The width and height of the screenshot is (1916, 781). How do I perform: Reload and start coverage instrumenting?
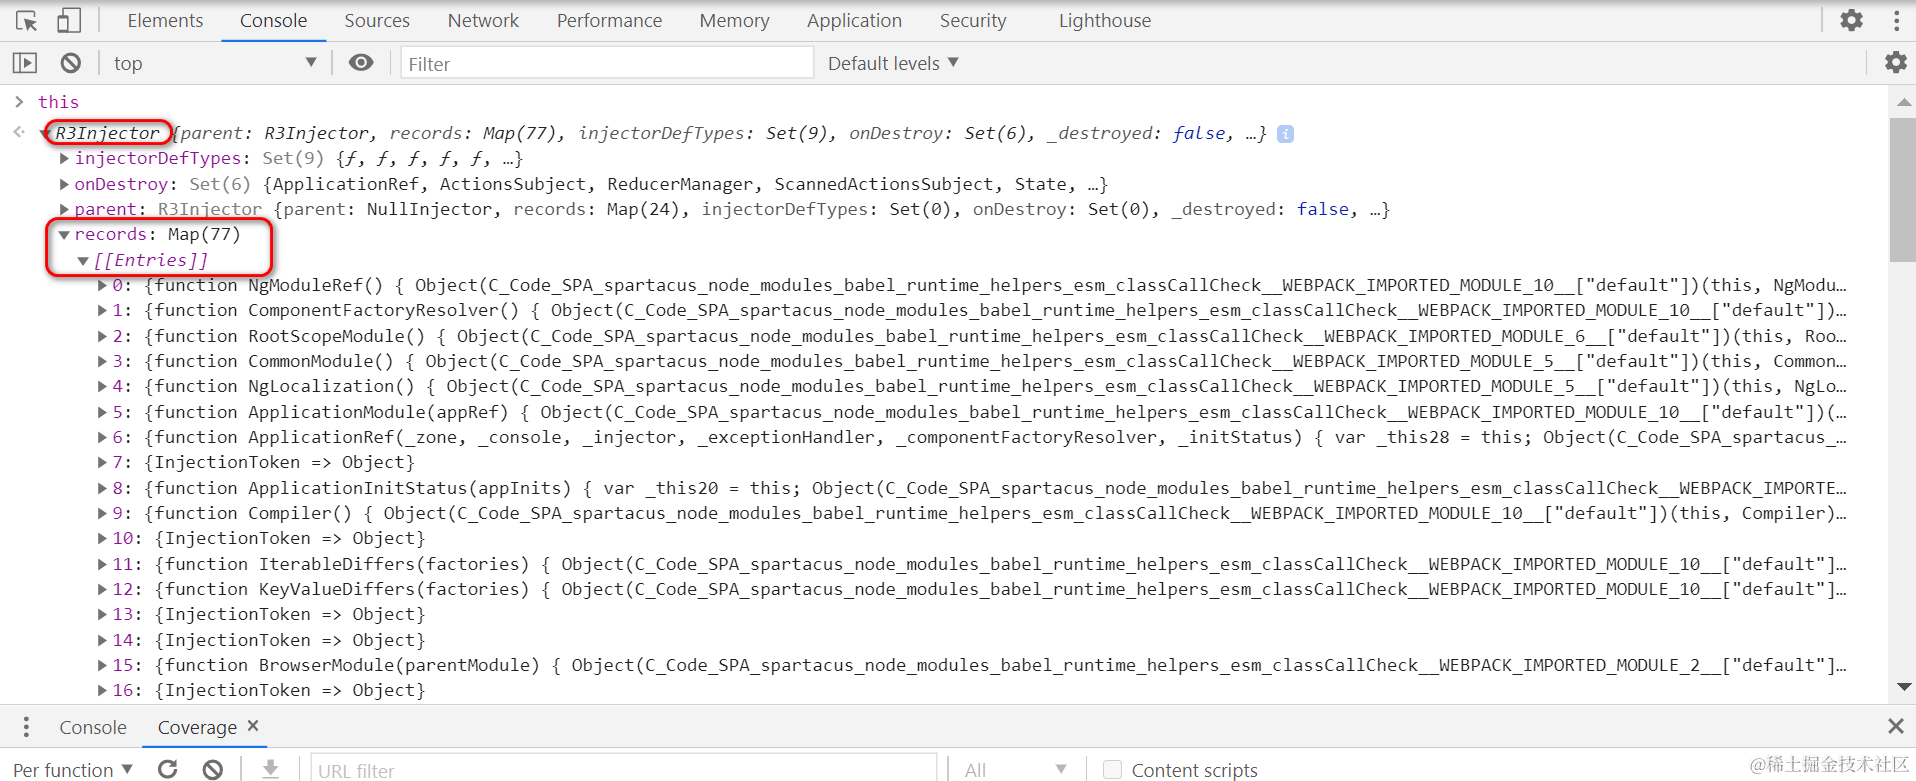[168, 769]
